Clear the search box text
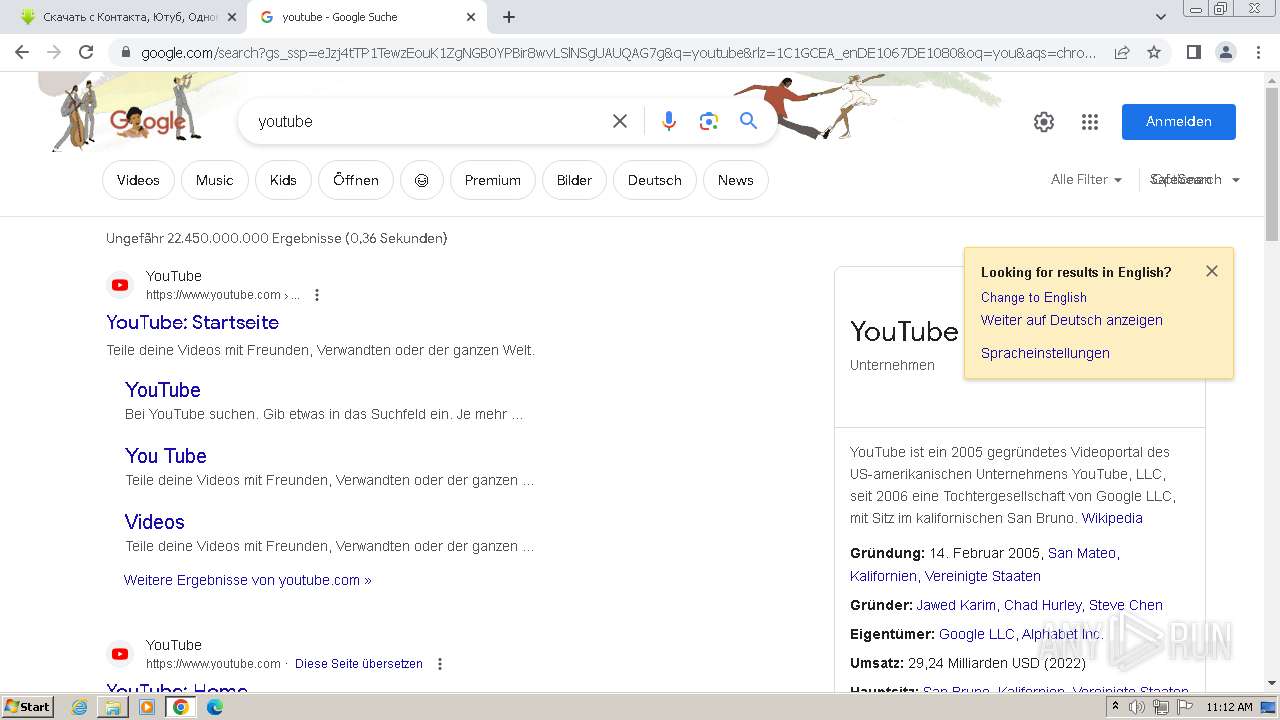 [620, 121]
